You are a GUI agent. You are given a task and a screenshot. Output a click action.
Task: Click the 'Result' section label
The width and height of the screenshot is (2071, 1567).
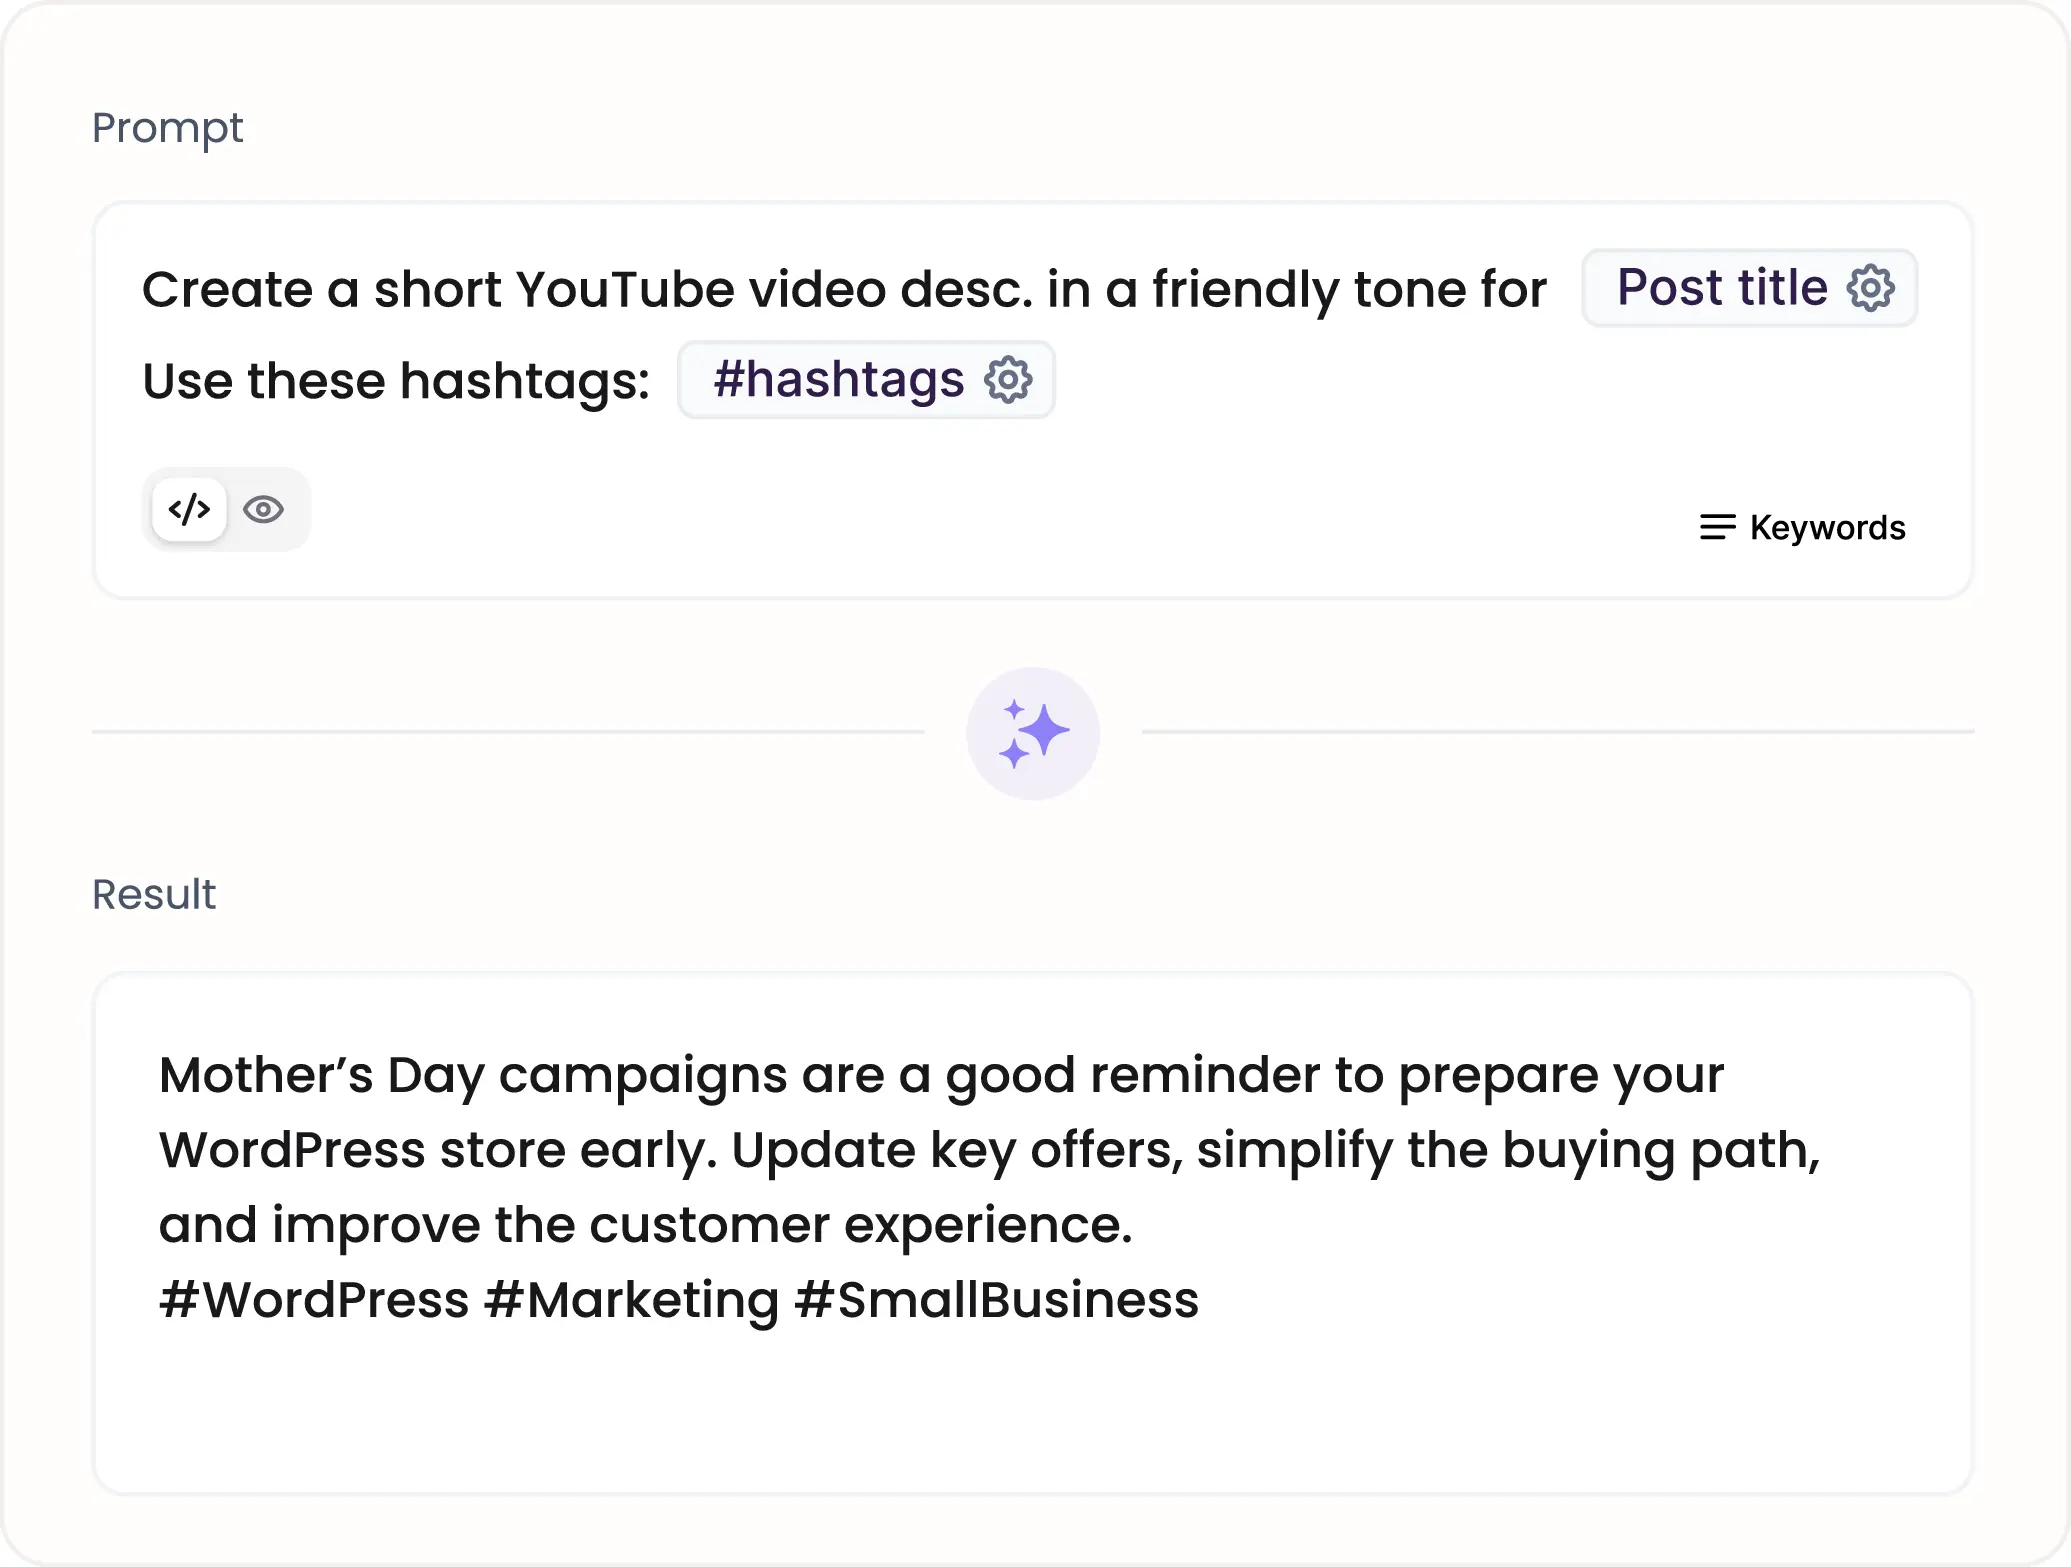[154, 894]
